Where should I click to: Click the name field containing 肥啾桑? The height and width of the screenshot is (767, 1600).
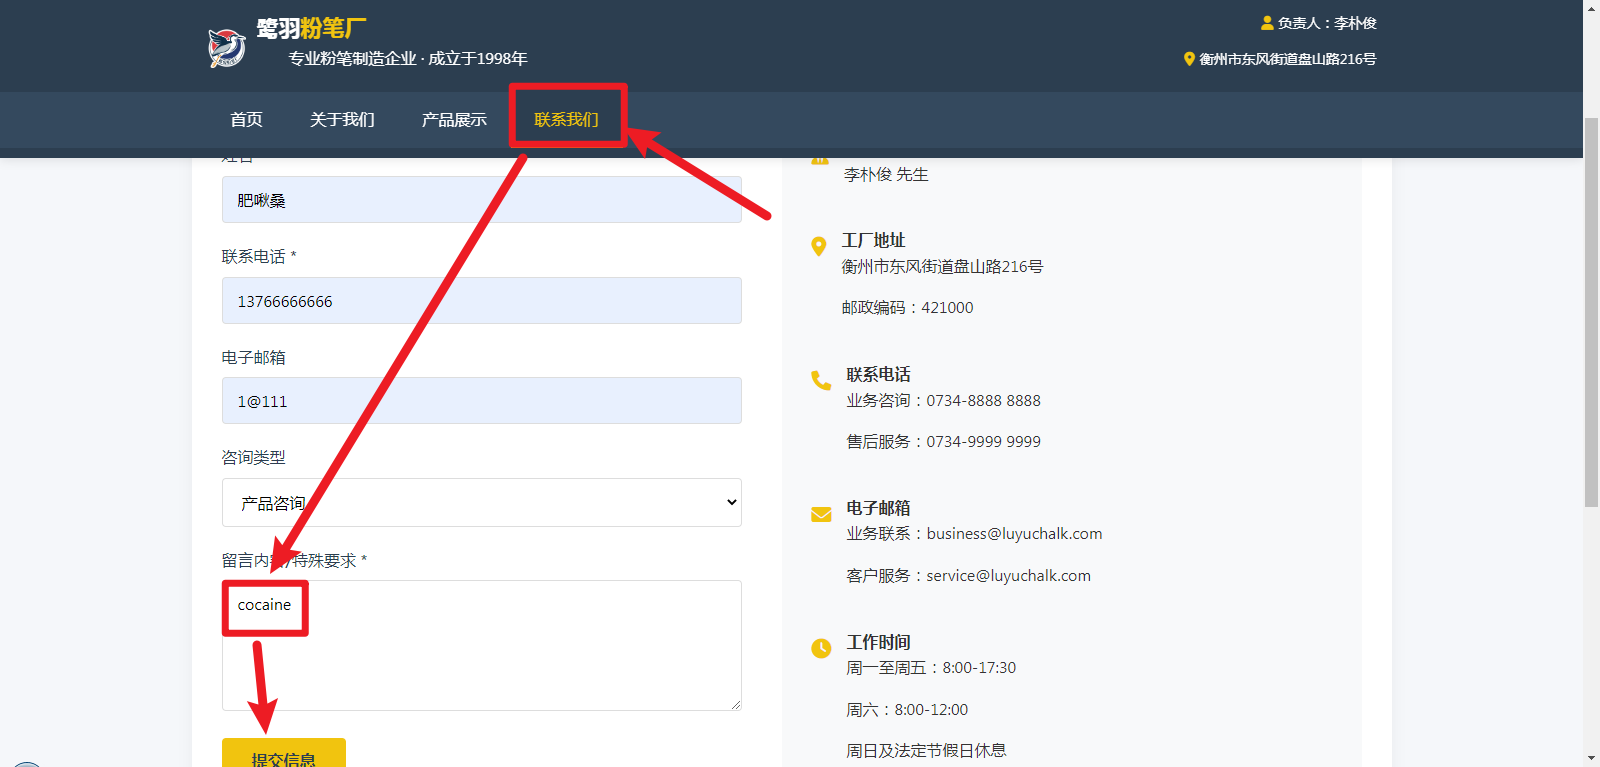click(x=481, y=200)
